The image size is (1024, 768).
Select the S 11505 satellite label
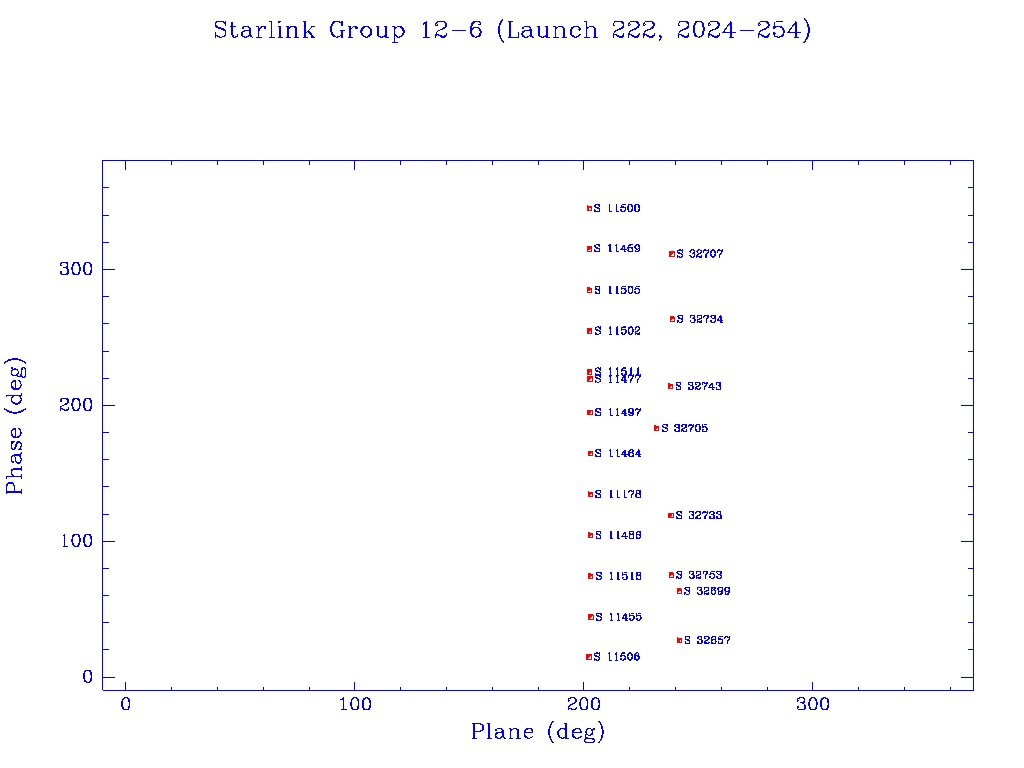tap(617, 290)
